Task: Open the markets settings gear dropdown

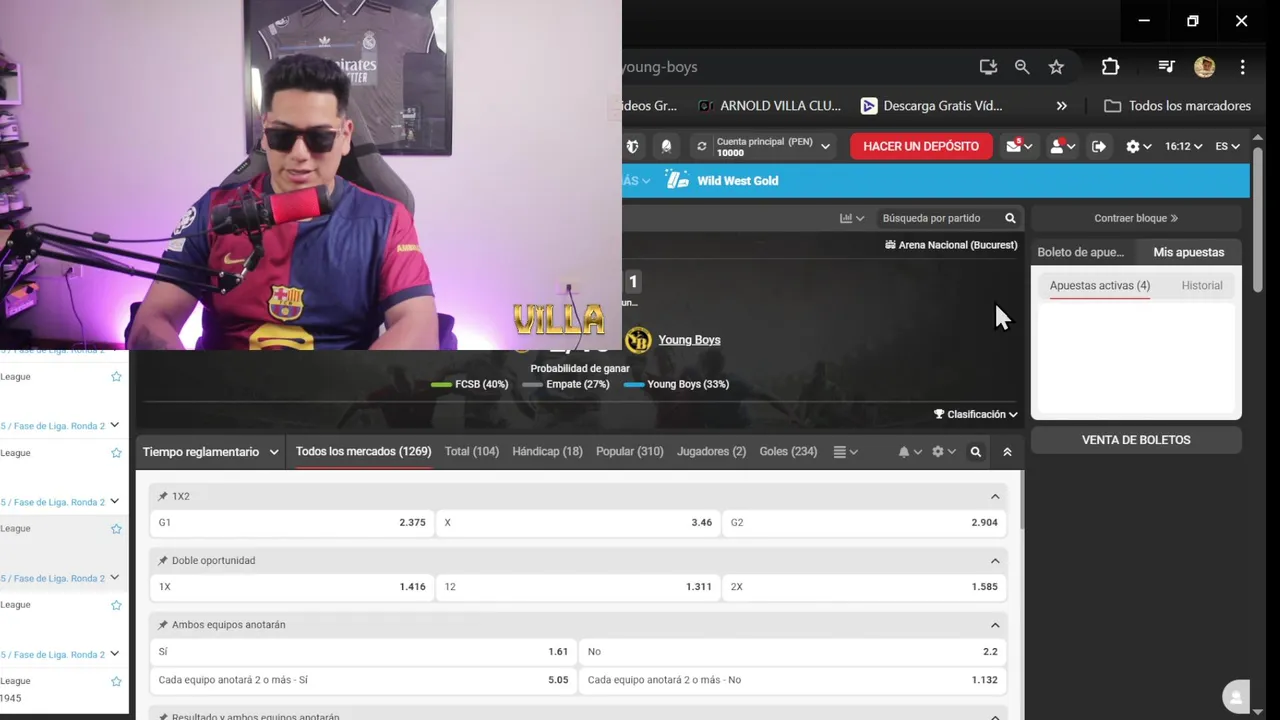Action: (x=943, y=452)
